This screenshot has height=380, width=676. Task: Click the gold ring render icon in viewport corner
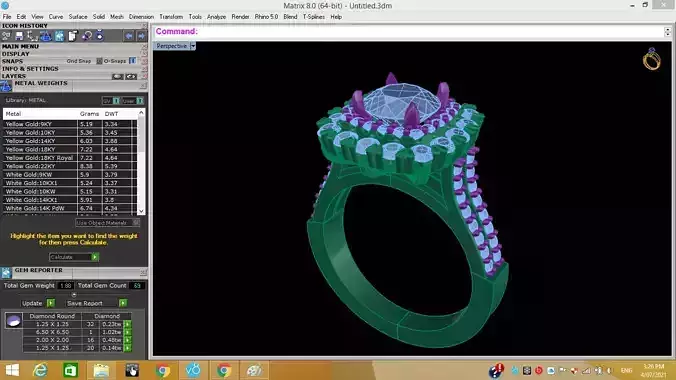click(x=651, y=59)
